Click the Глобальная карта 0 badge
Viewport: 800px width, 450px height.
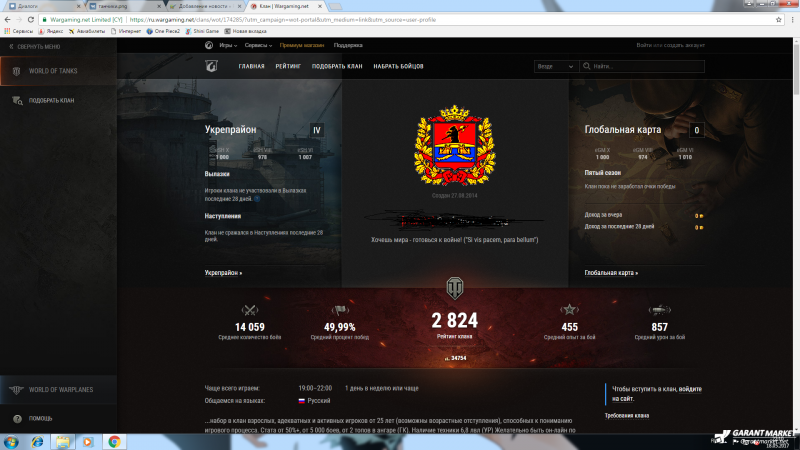click(x=696, y=130)
